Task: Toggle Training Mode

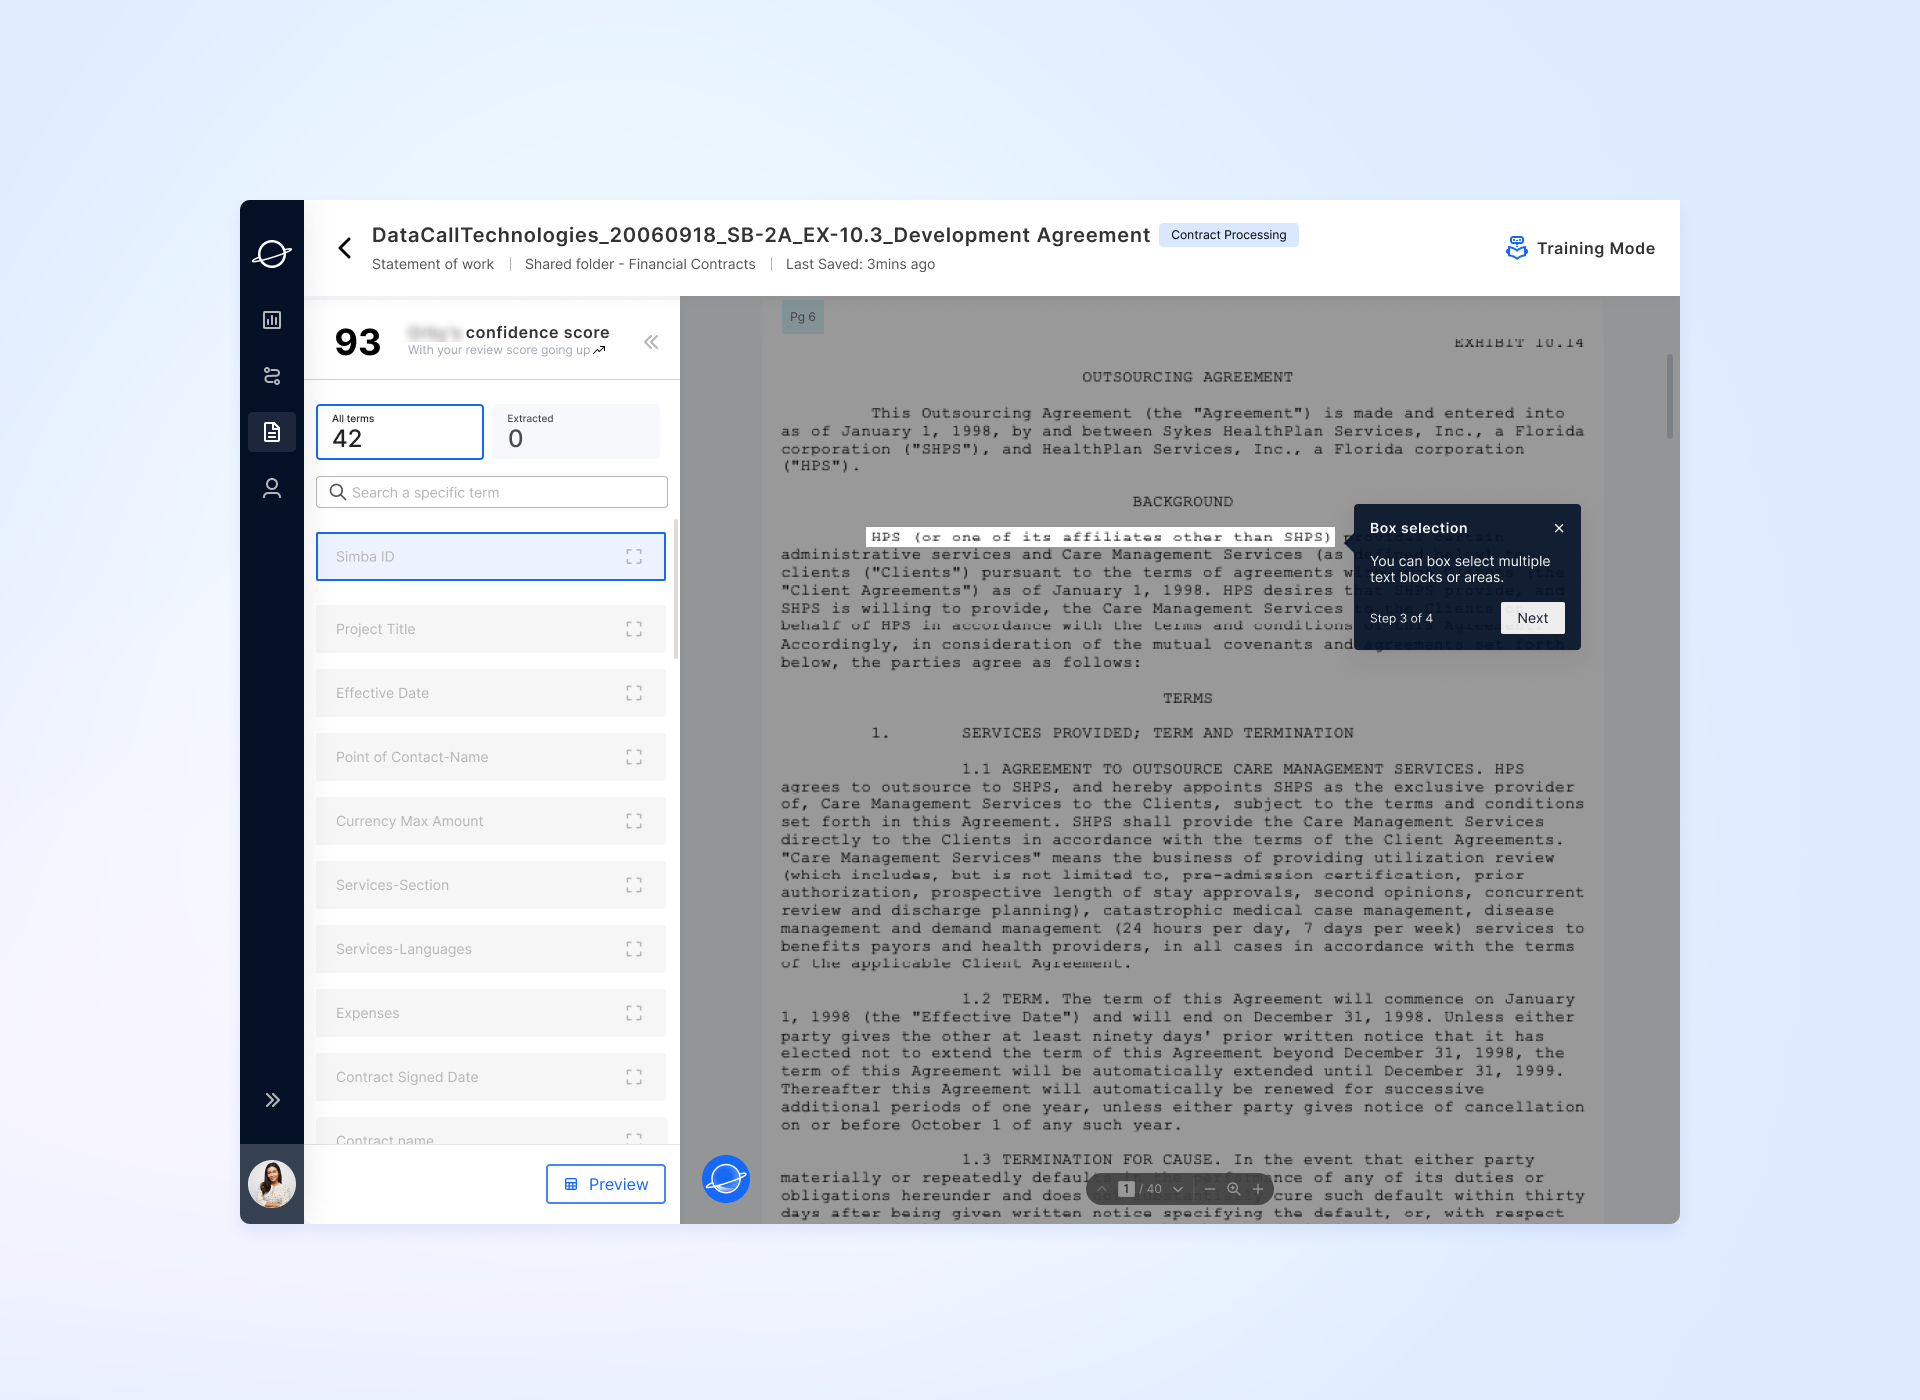Action: point(1580,248)
